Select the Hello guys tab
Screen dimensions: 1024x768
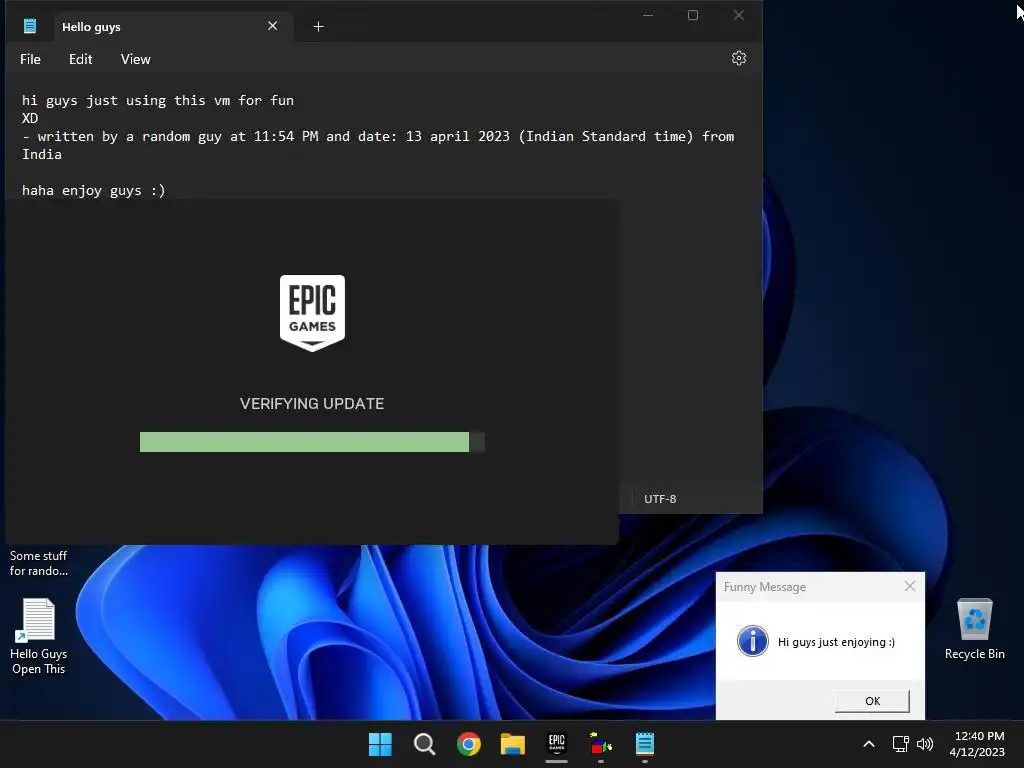click(x=174, y=27)
